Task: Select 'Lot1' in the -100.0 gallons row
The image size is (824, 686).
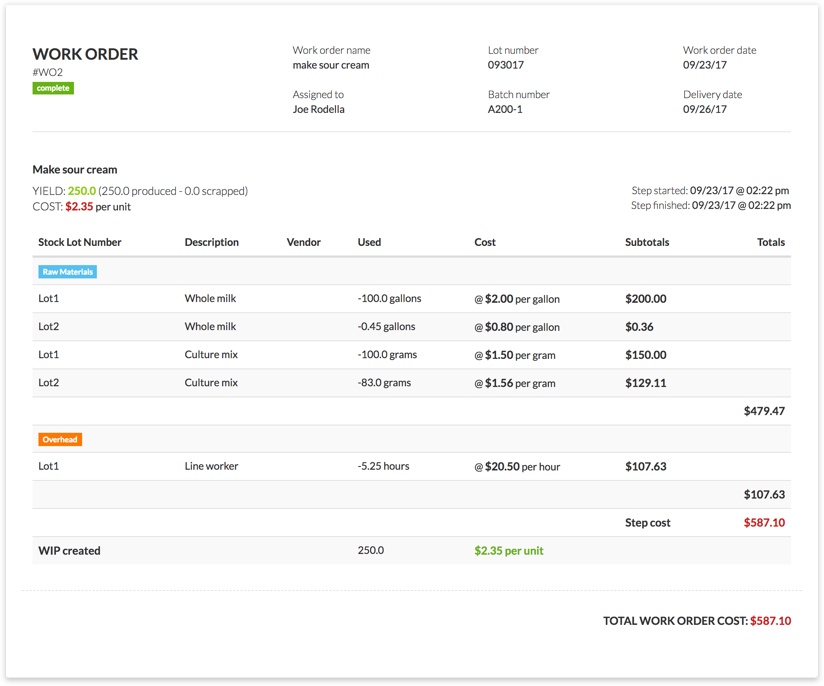Action: pyautogui.click(x=48, y=299)
